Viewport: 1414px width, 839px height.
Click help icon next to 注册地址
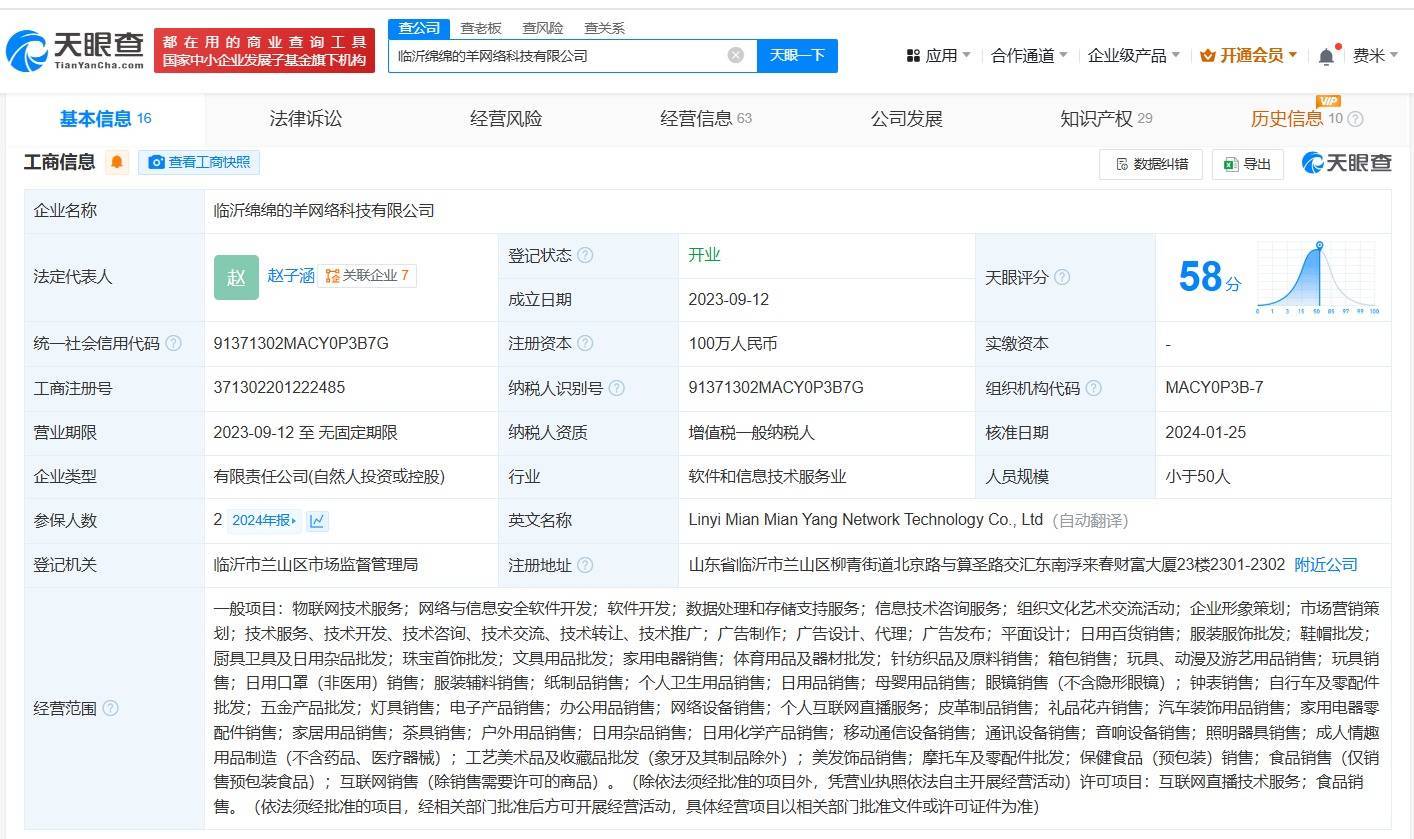coord(585,565)
